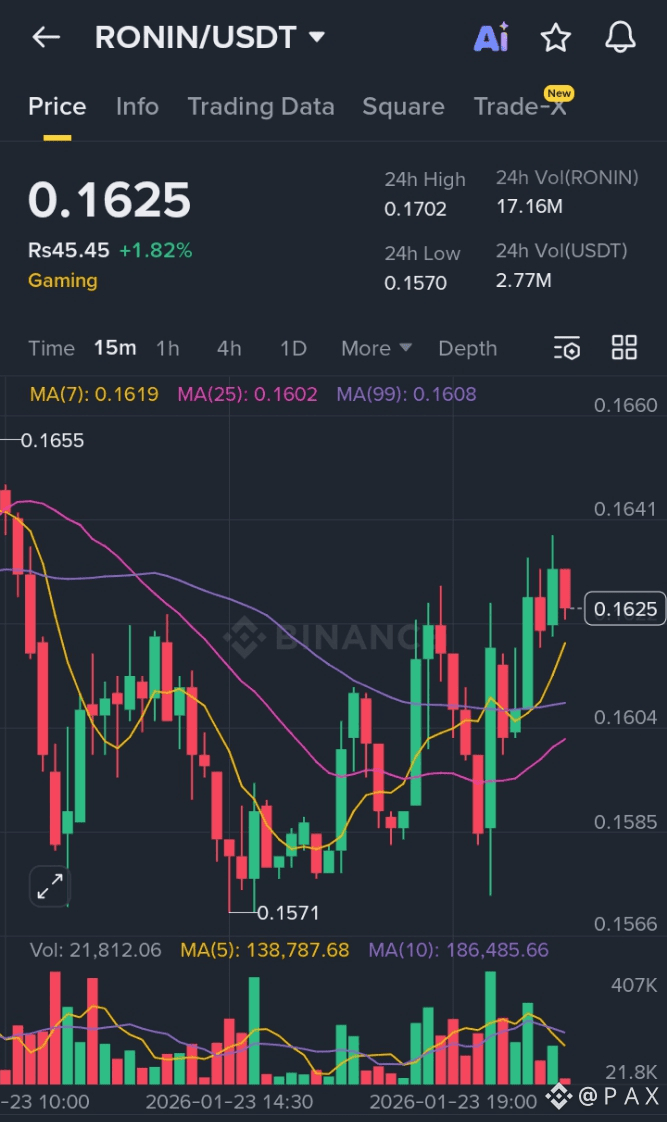Tap the current price 0.1625 axis marker

625,609
